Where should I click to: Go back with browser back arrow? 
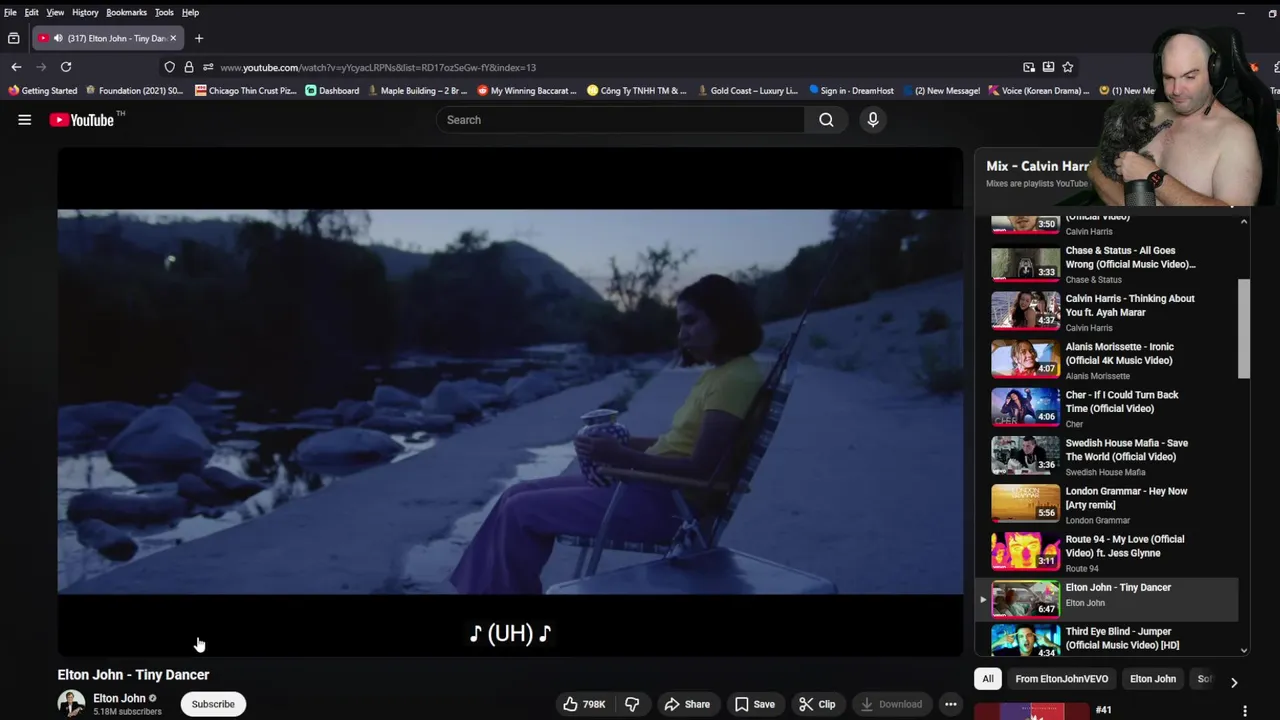[x=16, y=67]
